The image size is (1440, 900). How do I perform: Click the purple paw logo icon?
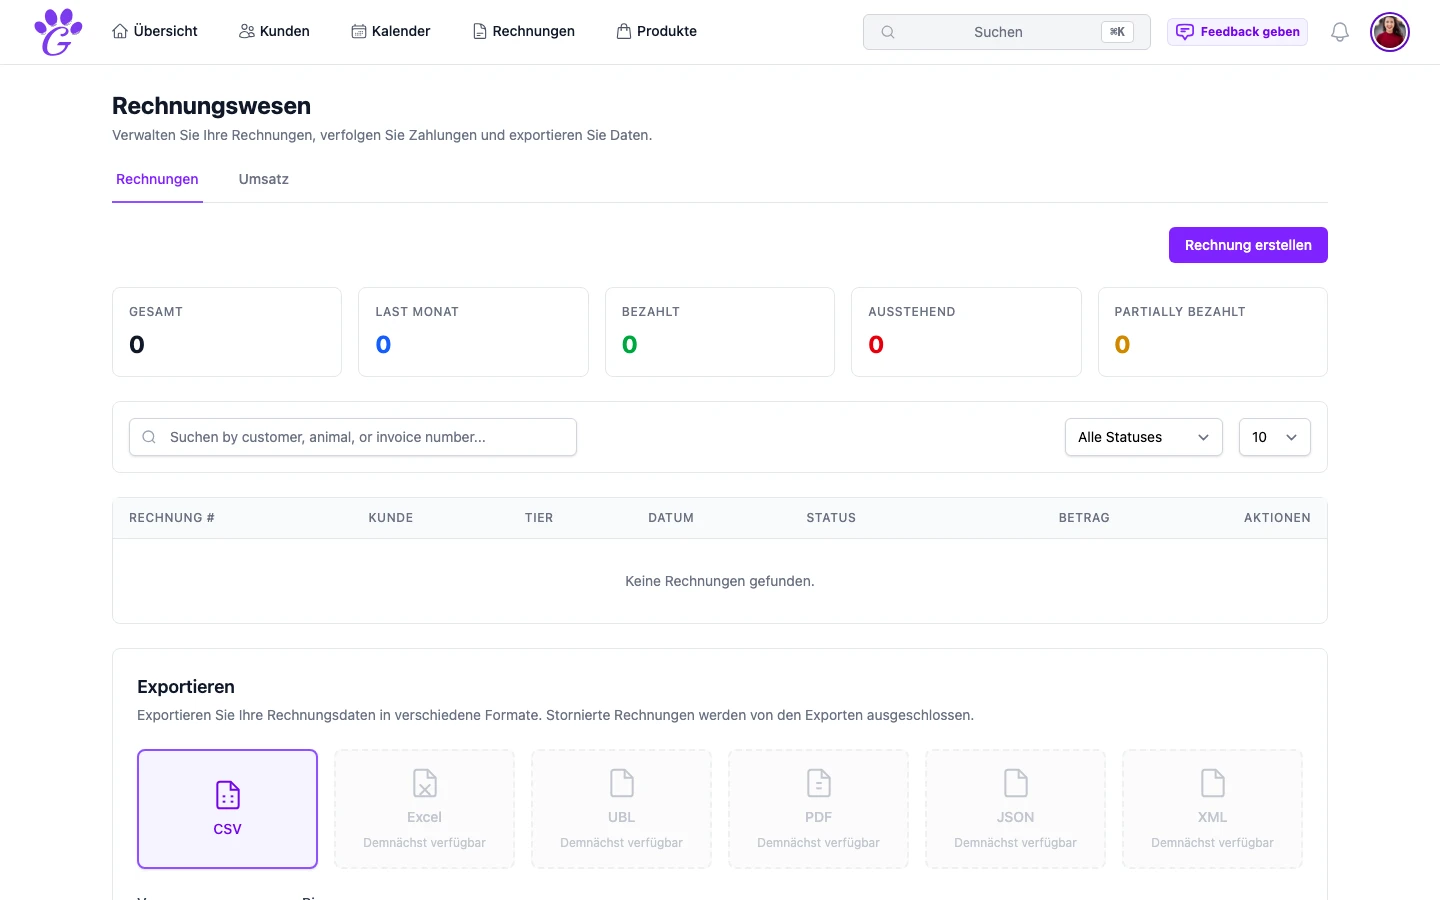58,32
